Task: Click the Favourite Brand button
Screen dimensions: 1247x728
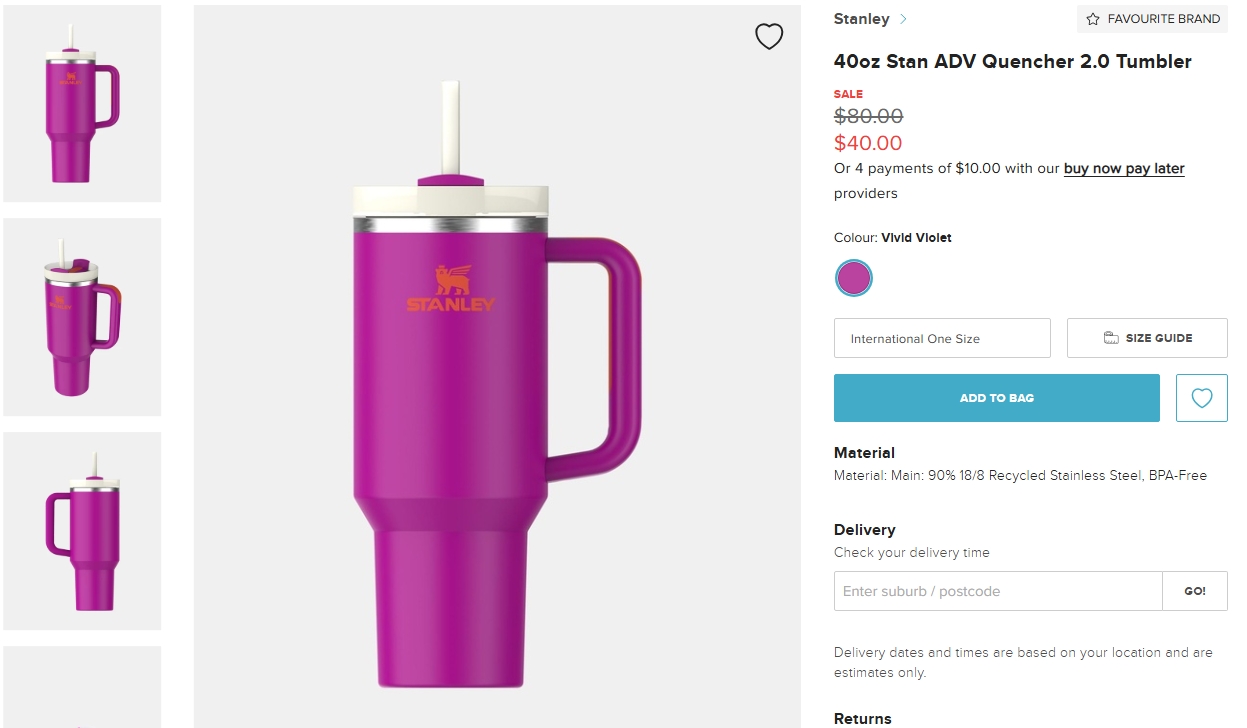Action: [x=1152, y=19]
